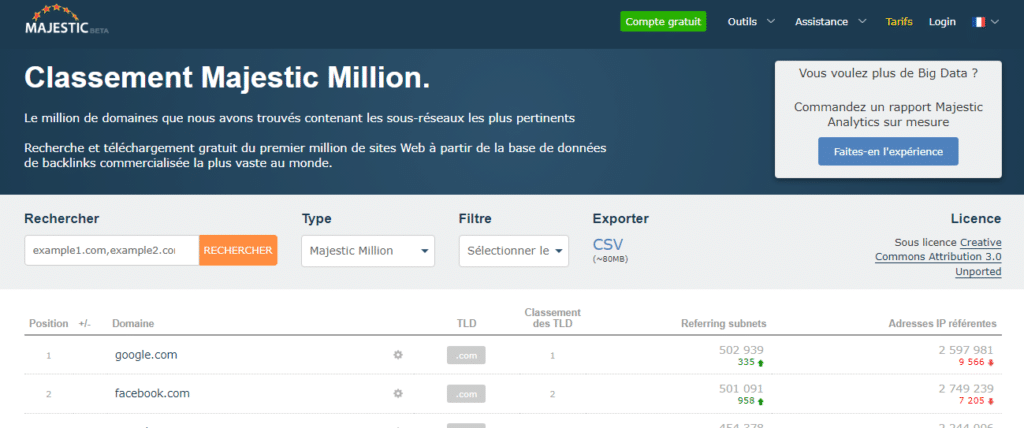Click the Position column header

pyautogui.click(x=48, y=323)
